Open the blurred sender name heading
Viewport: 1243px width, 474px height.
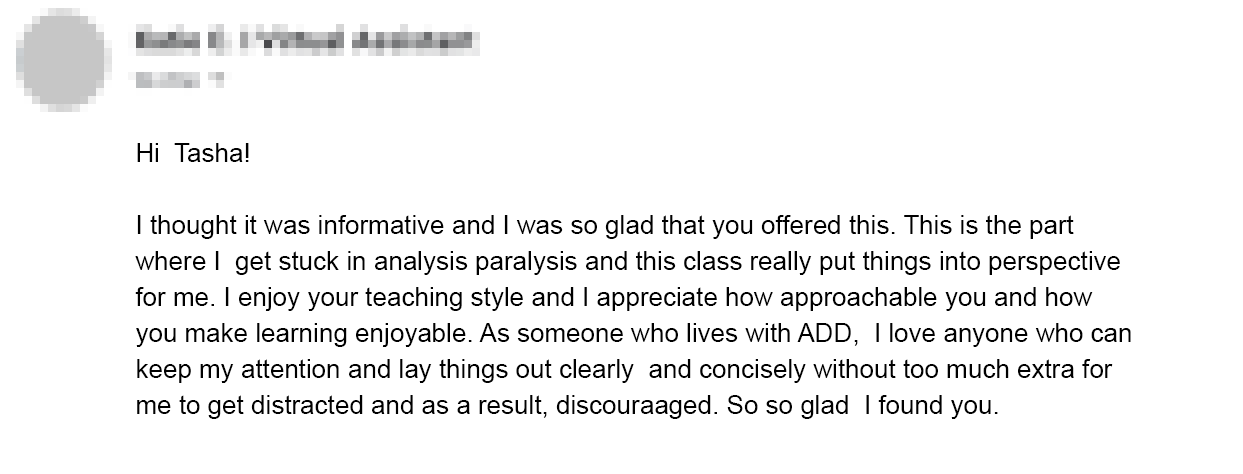pos(305,42)
